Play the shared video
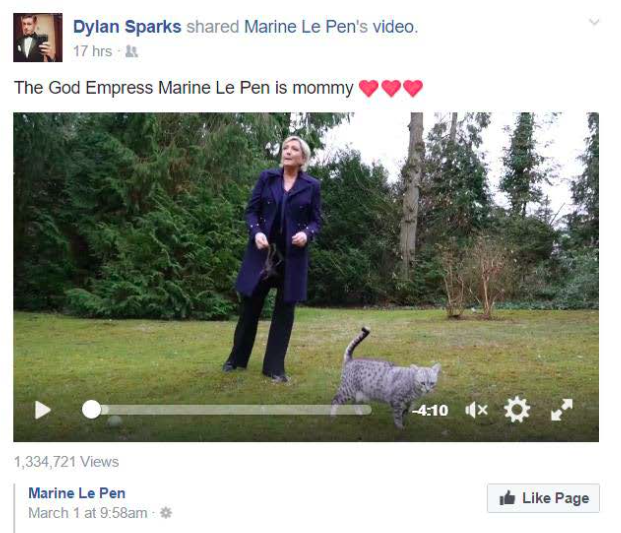 click(43, 410)
